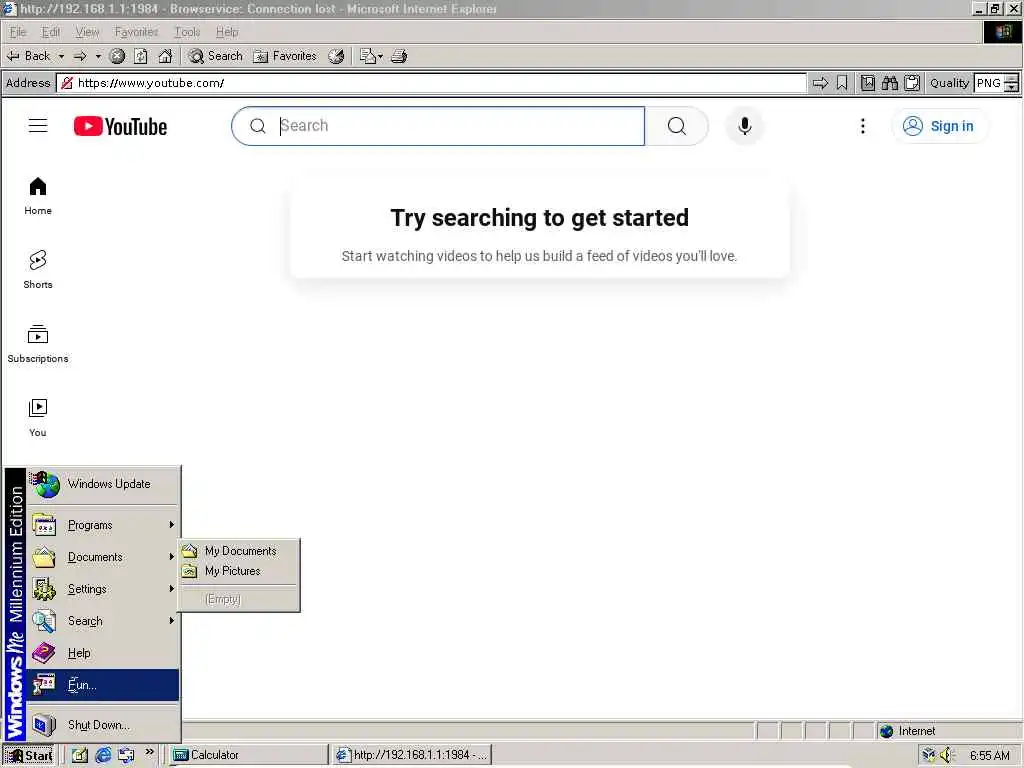1024x768 pixels.
Task: Click the Start button
Action: pyautogui.click(x=29, y=755)
